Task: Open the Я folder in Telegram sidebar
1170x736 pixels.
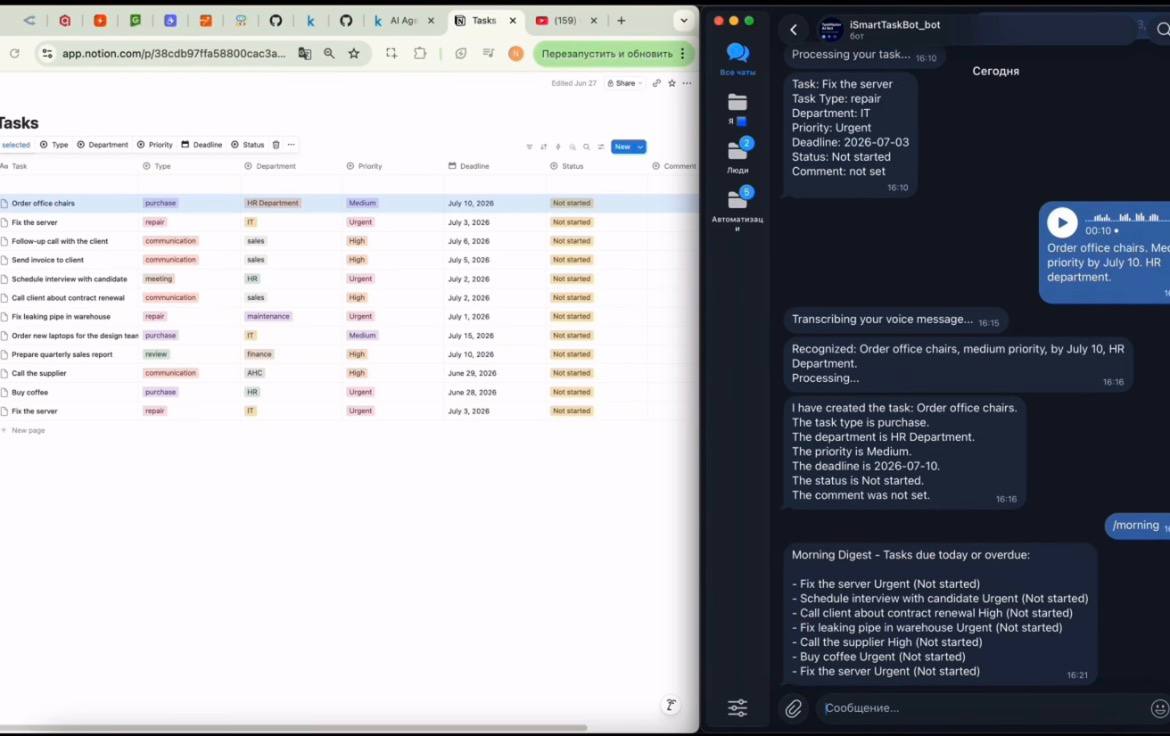Action: (x=737, y=108)
